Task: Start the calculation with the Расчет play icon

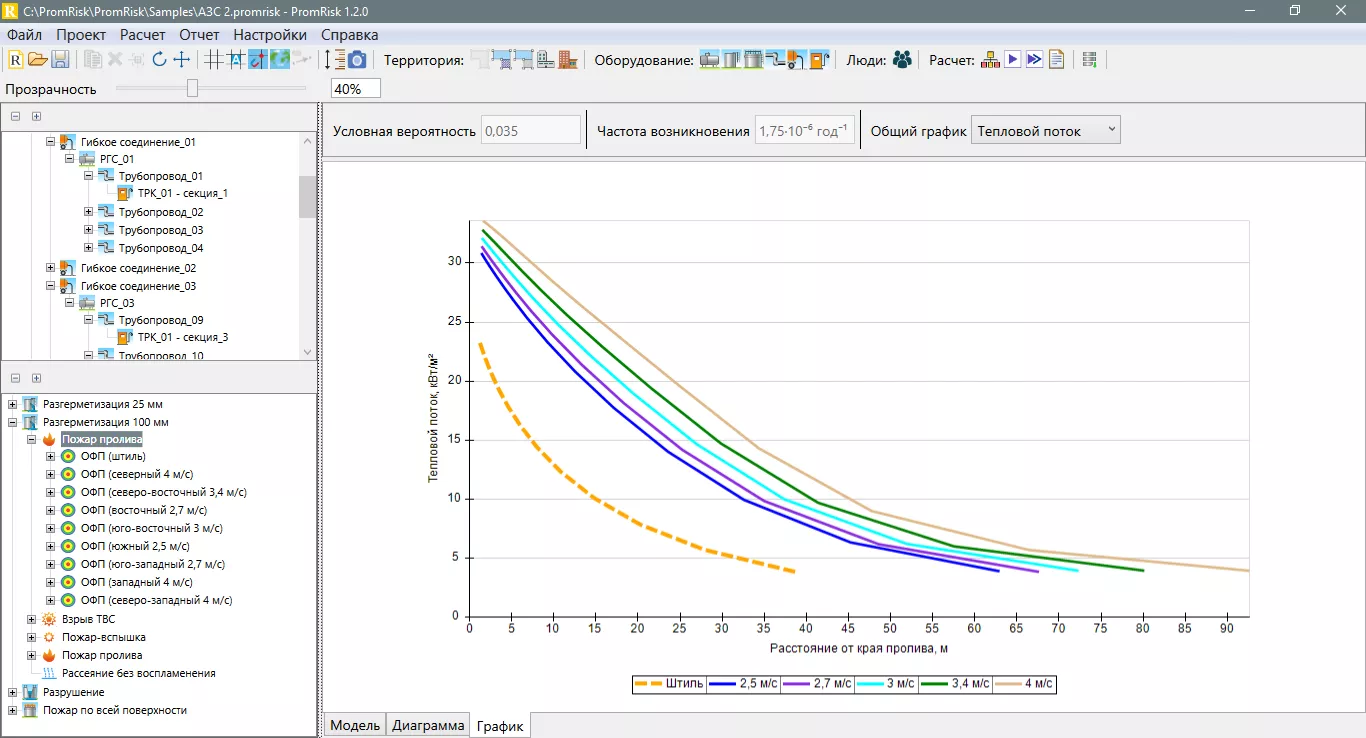Action: [1013, 59]
